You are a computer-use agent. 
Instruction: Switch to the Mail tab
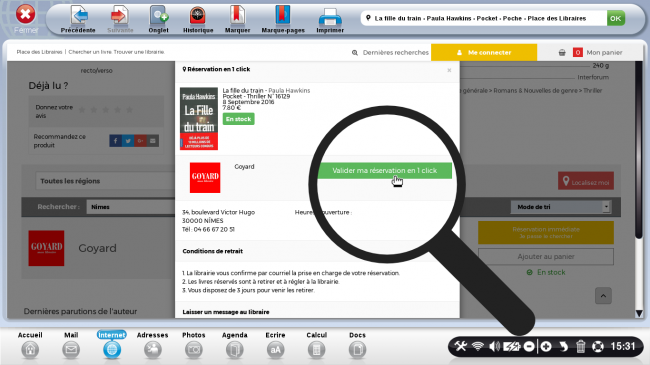pyautogui.click(x=71, y=345)
